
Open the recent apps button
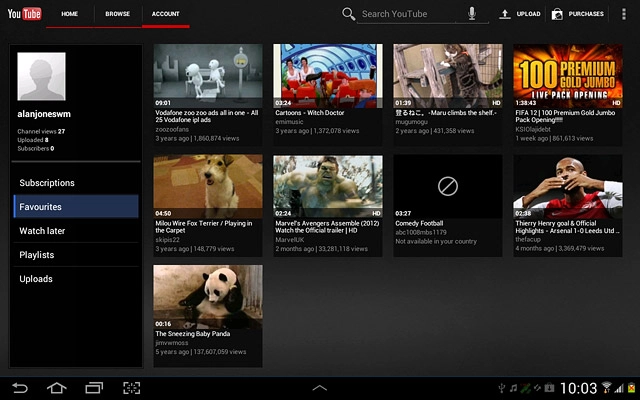pyautogui.click(x=94, y=387)
